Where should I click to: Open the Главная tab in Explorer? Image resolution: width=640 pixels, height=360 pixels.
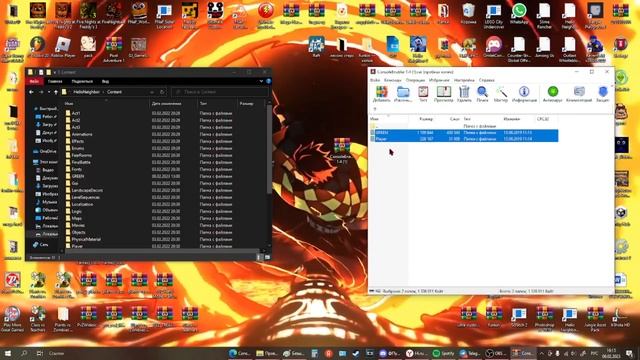[x=55, y=81]
